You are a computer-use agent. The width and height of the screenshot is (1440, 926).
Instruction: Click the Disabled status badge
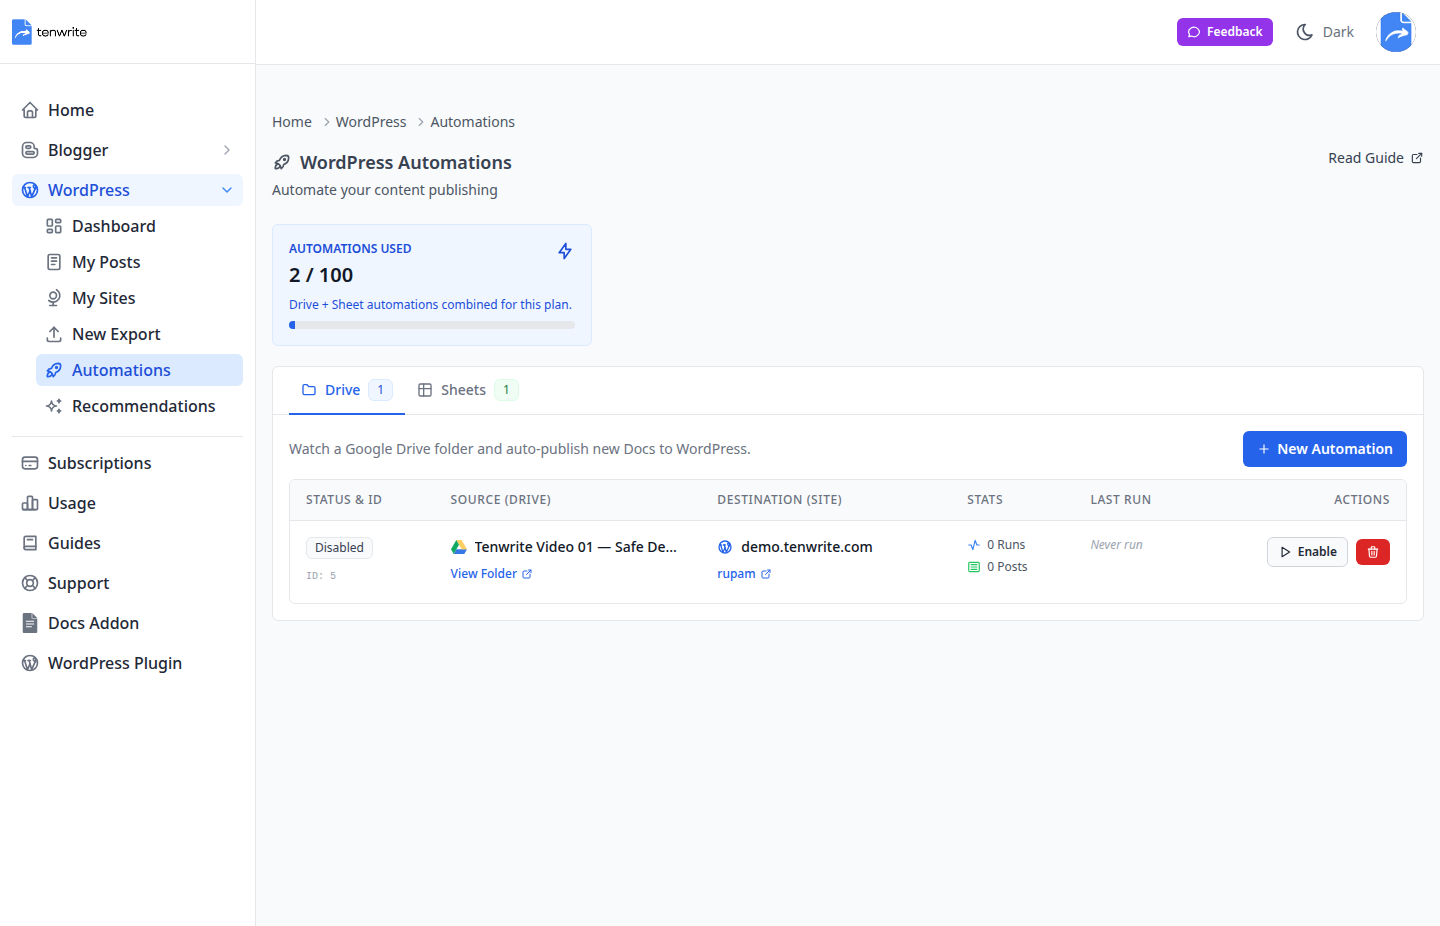tap(339, 548)
